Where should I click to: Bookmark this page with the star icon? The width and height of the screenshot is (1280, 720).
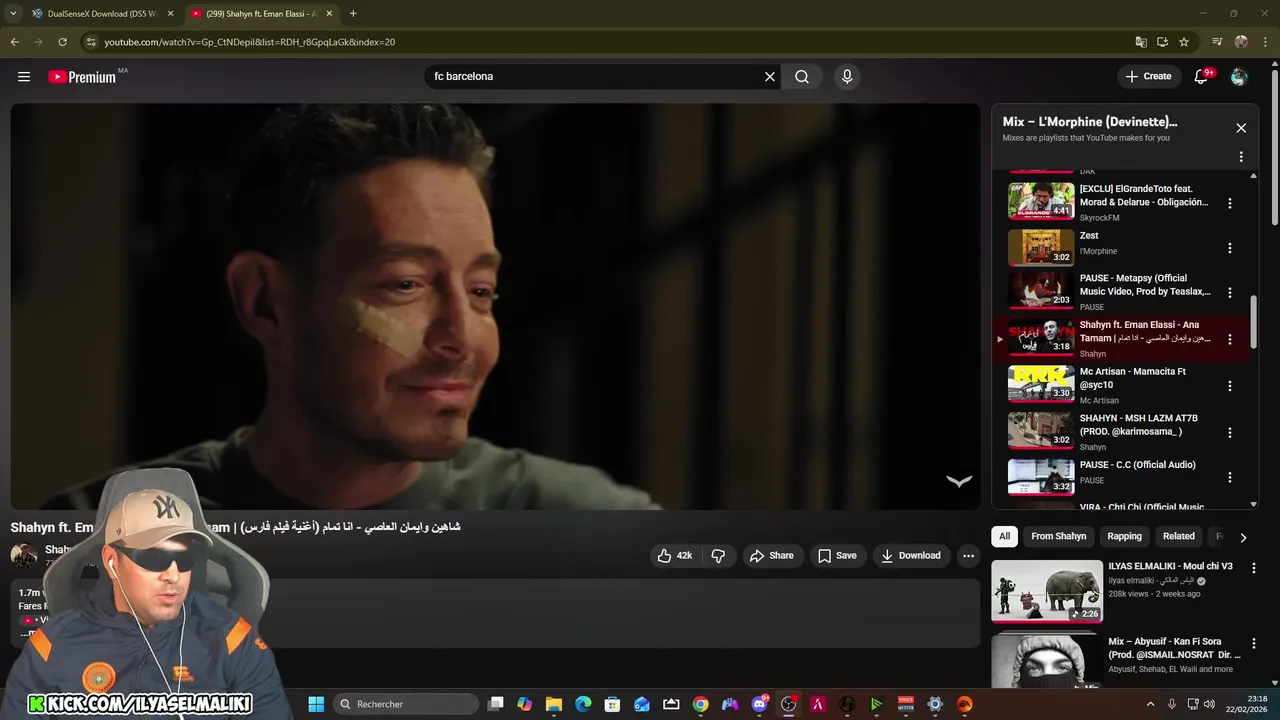[x=1184, y=42]
